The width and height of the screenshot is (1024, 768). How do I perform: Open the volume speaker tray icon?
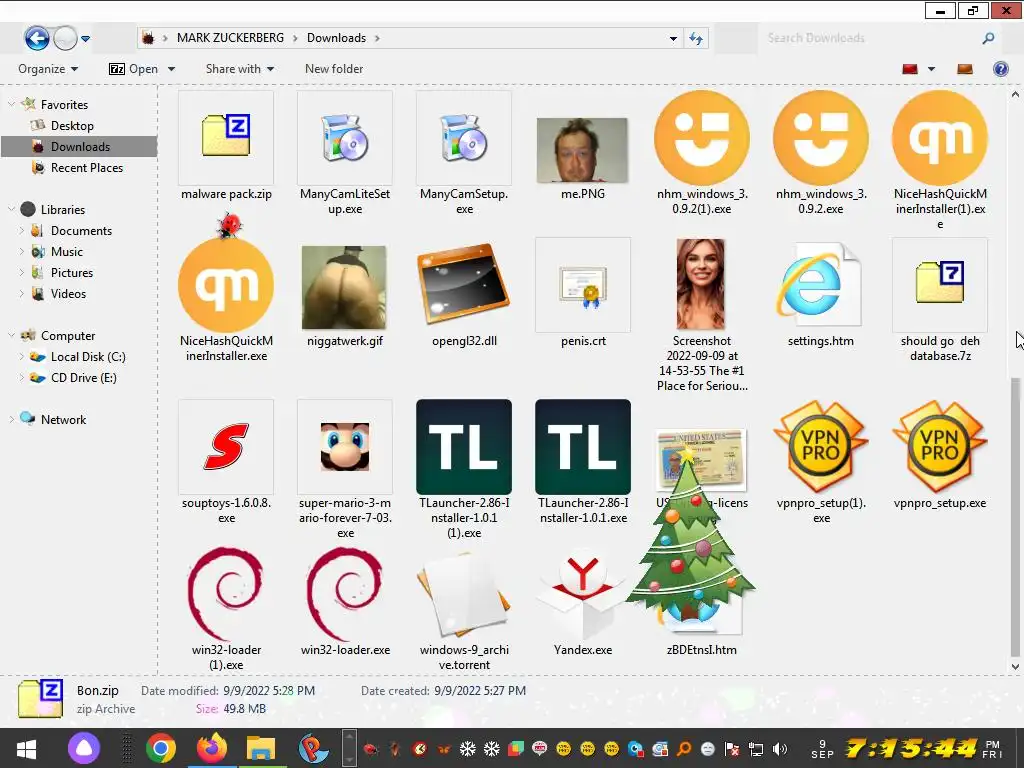780,749
